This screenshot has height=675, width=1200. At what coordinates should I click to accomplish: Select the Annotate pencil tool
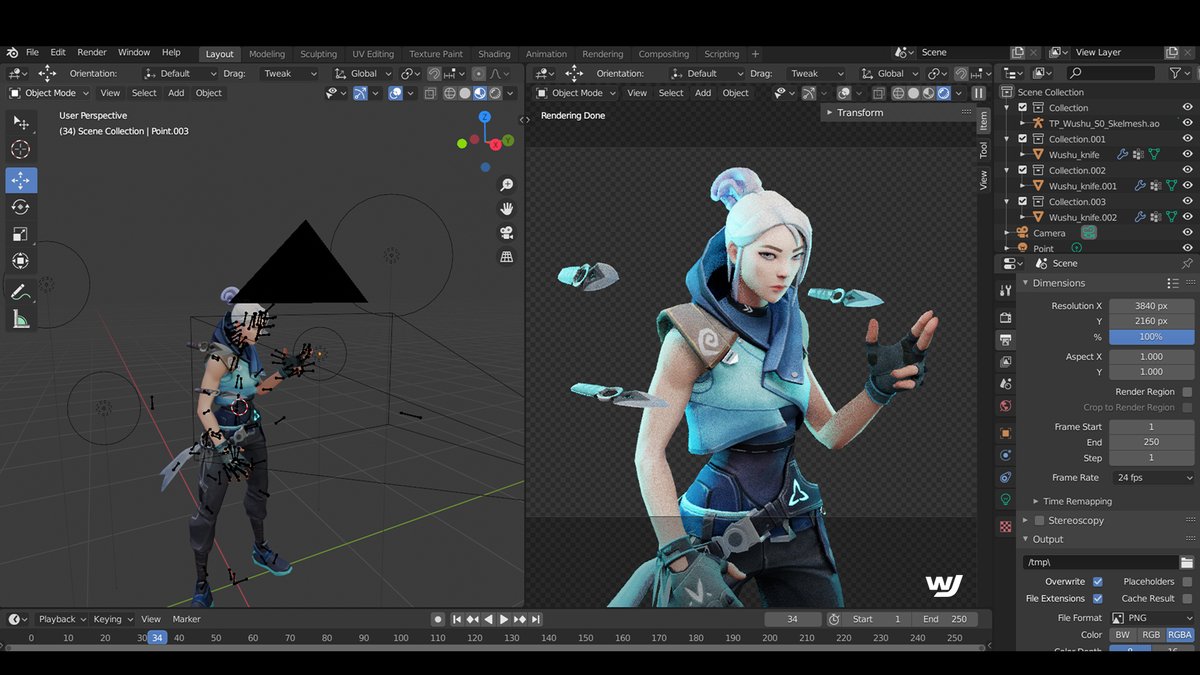pos(21,292)
